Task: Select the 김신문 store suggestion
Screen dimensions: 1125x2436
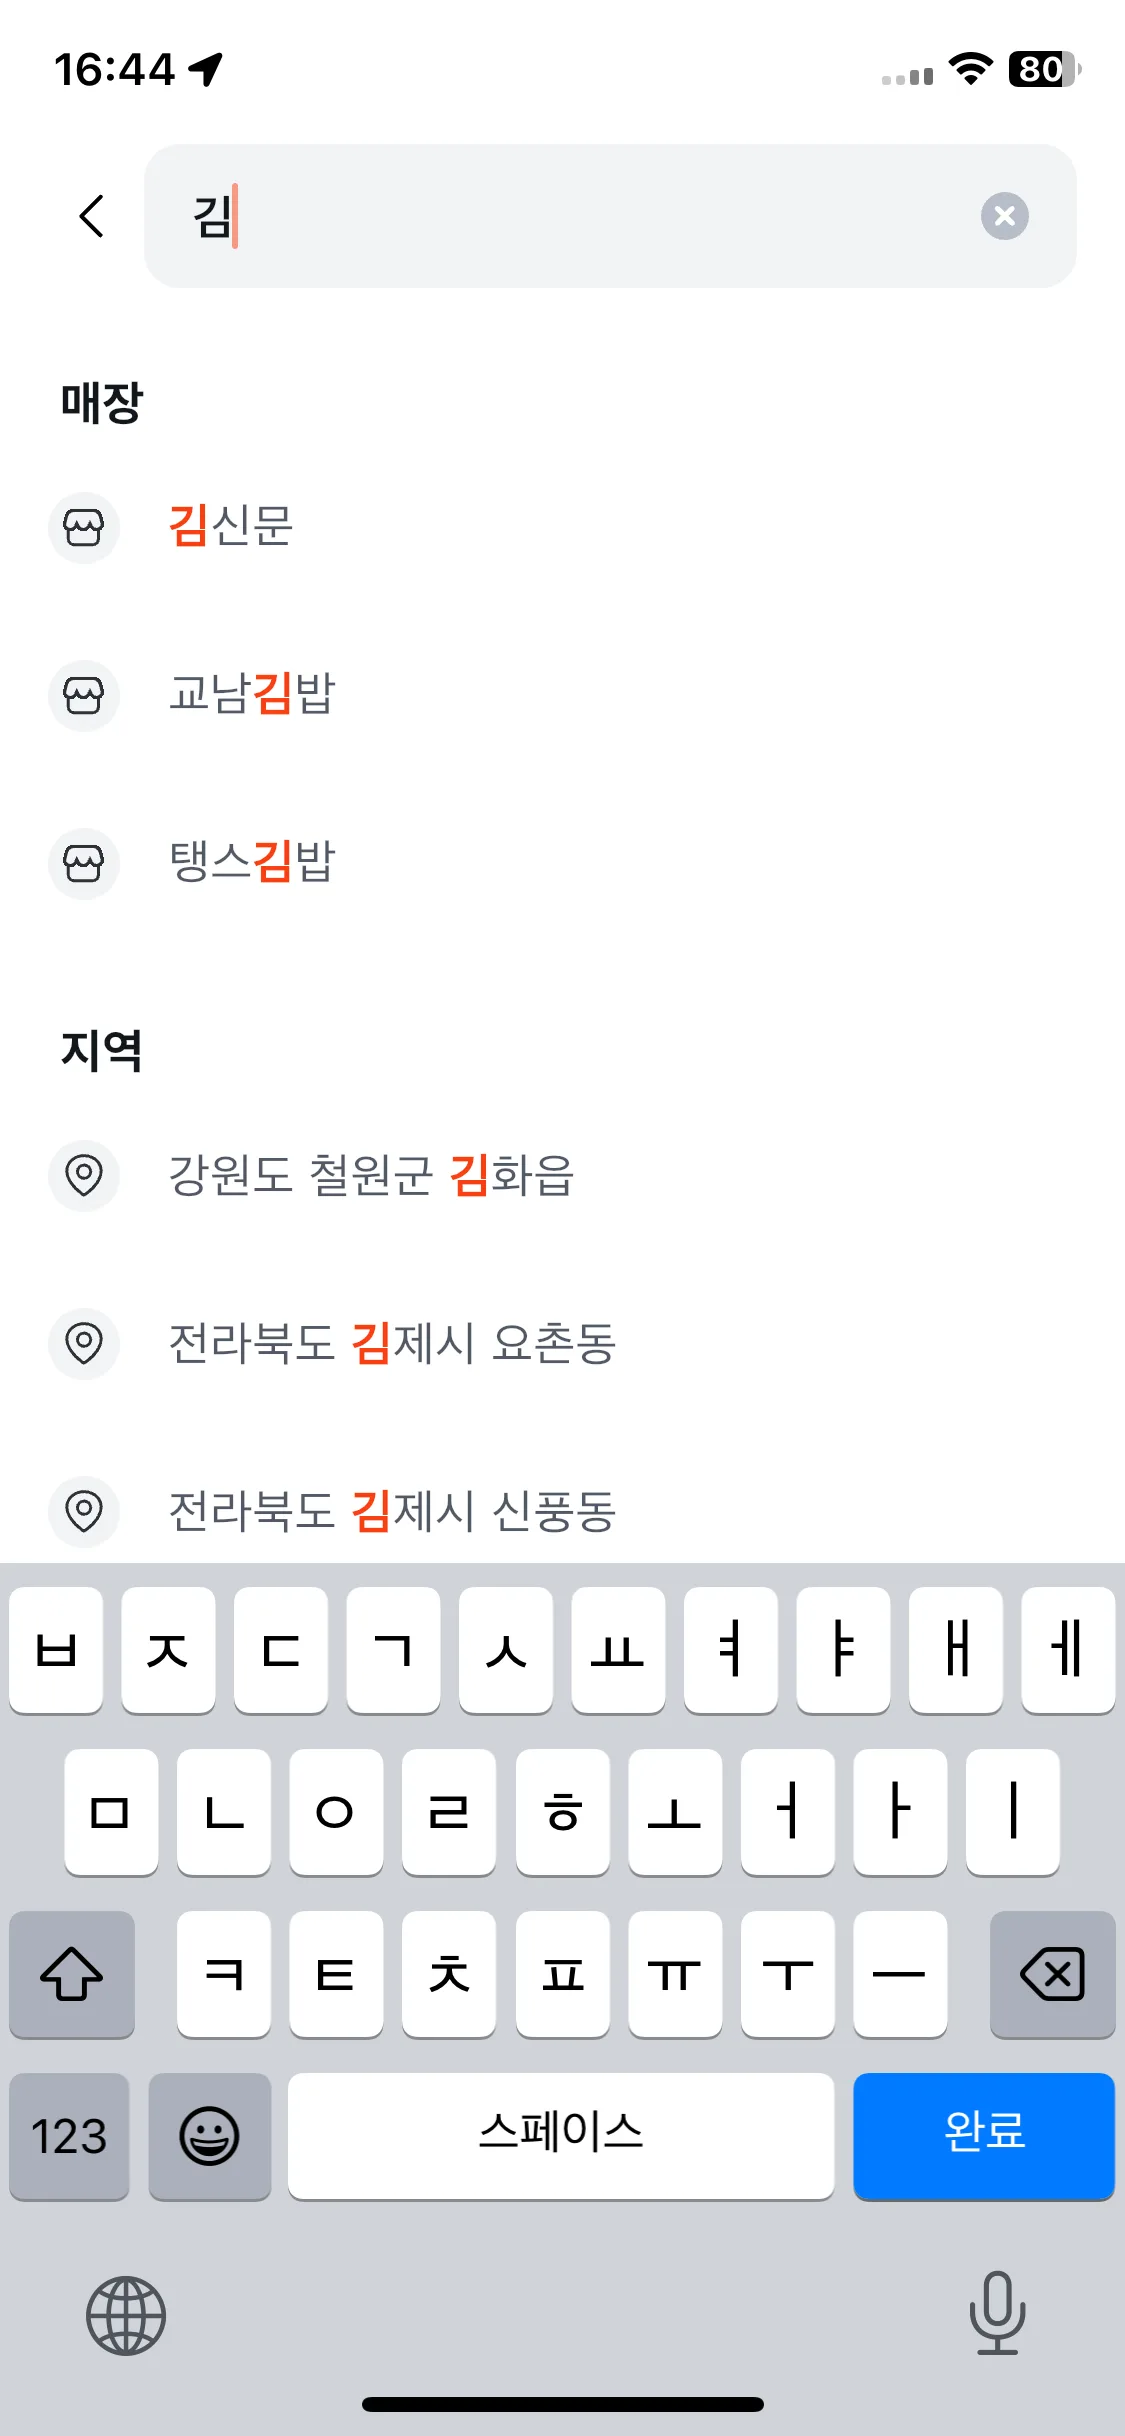Action: click(562, 527)
